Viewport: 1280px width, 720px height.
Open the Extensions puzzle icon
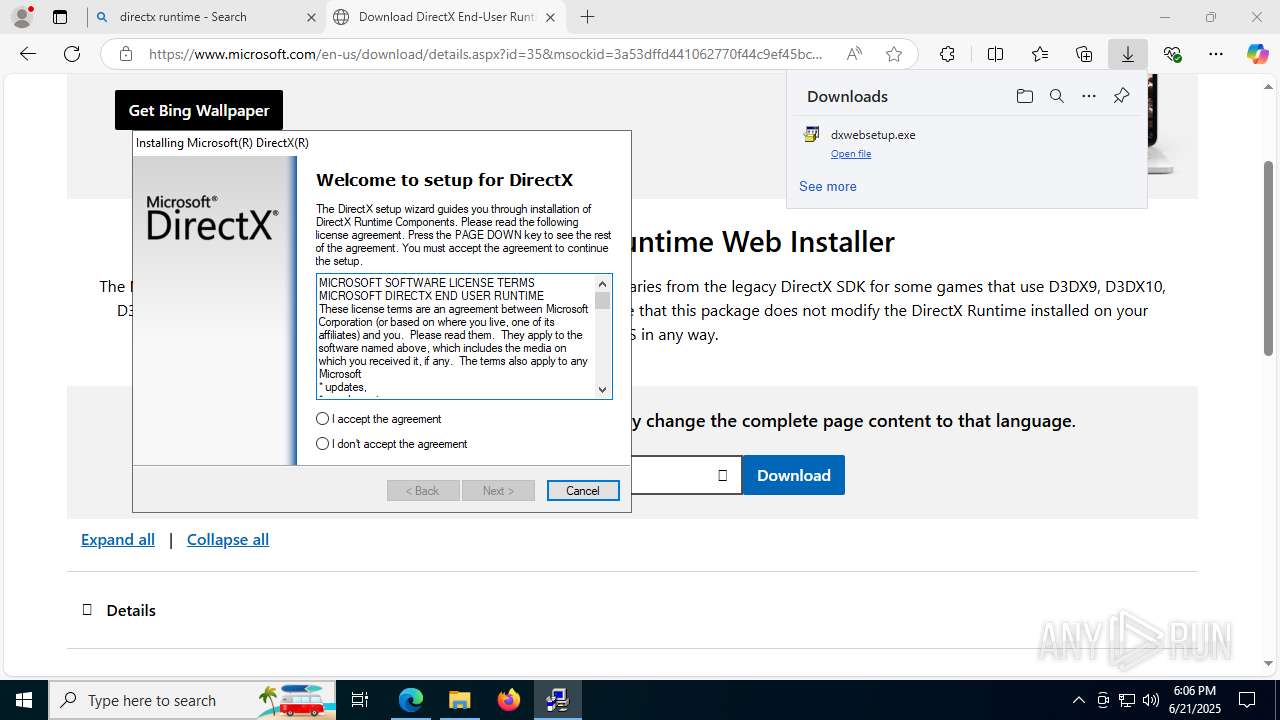(947, 54)
